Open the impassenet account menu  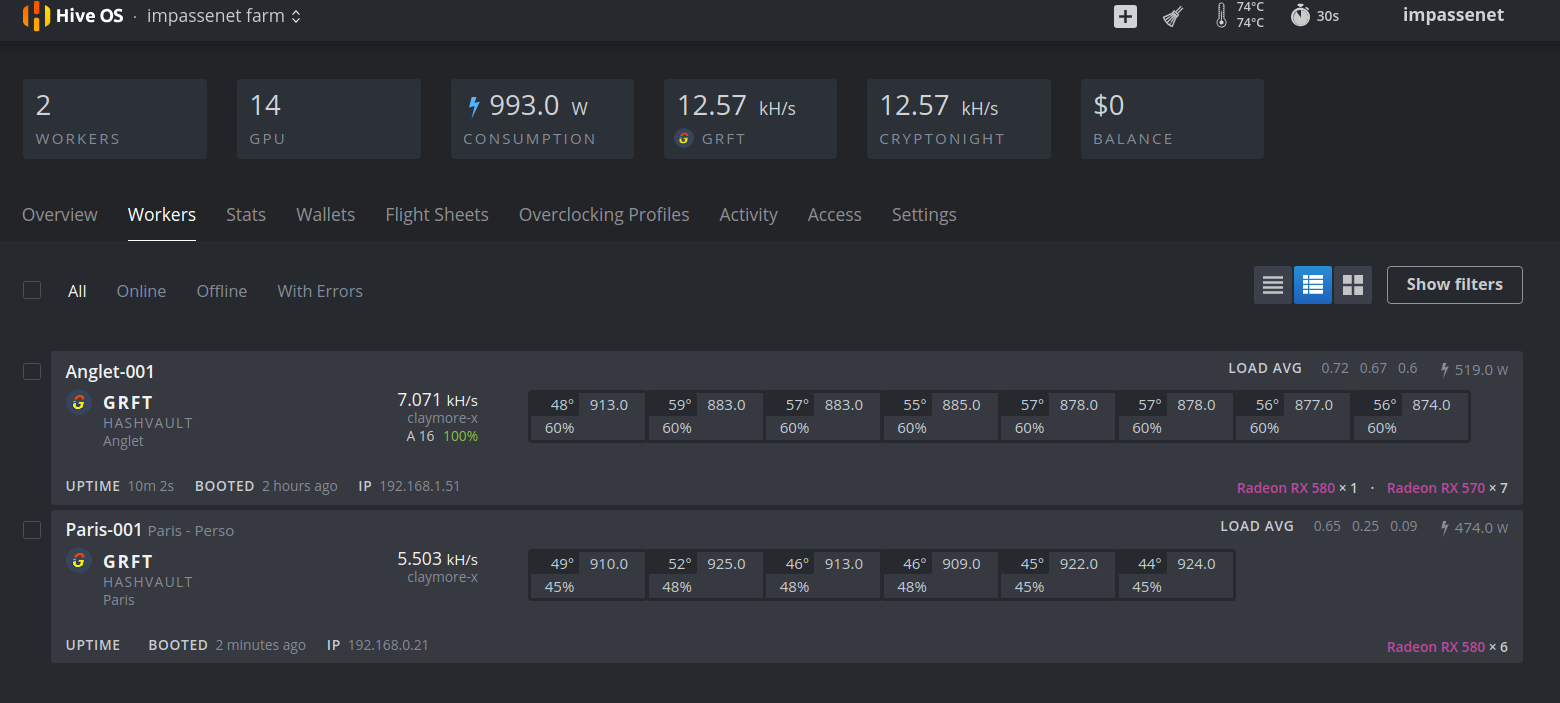(1453, 15)
